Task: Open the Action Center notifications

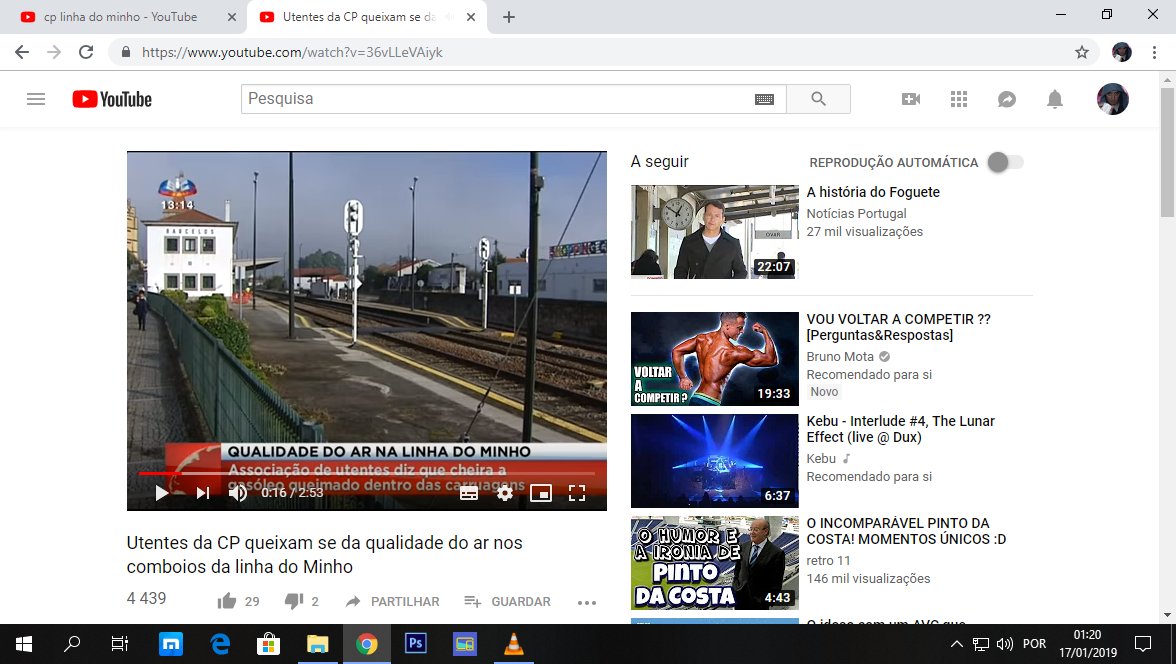Action: pos(1143,644)
